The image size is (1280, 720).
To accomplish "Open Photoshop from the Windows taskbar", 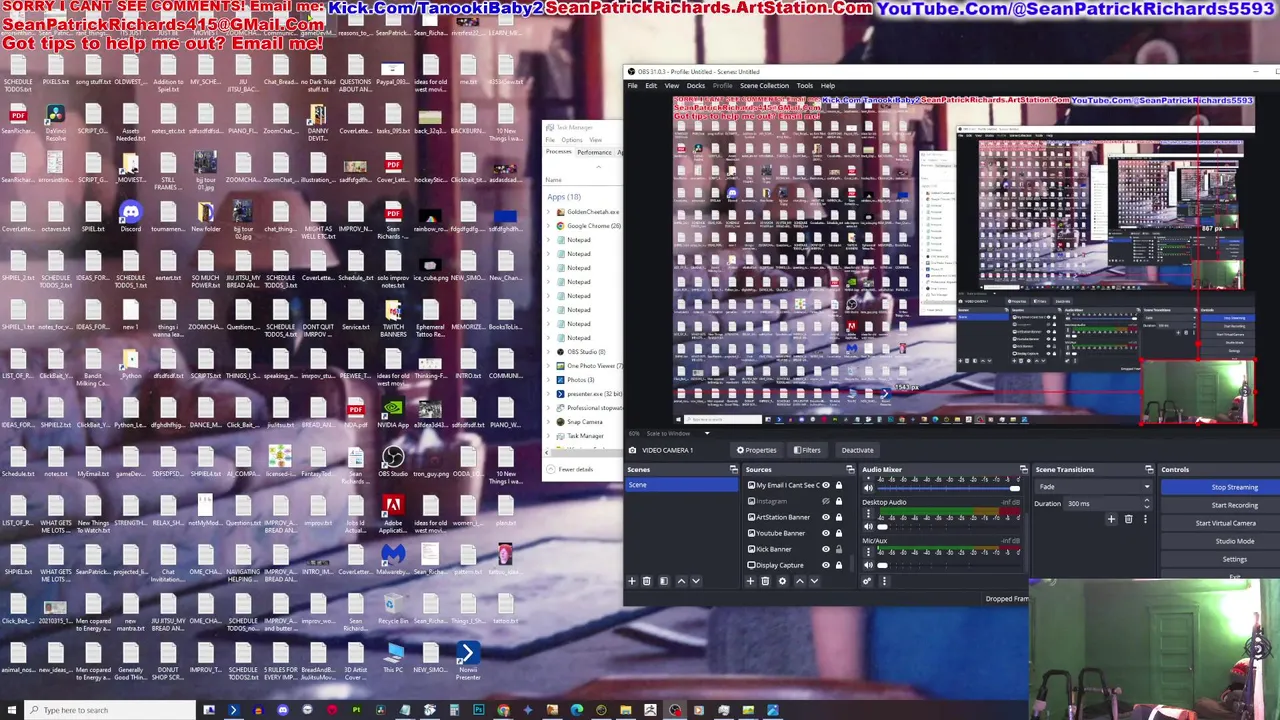I will (x=478, y=710).
